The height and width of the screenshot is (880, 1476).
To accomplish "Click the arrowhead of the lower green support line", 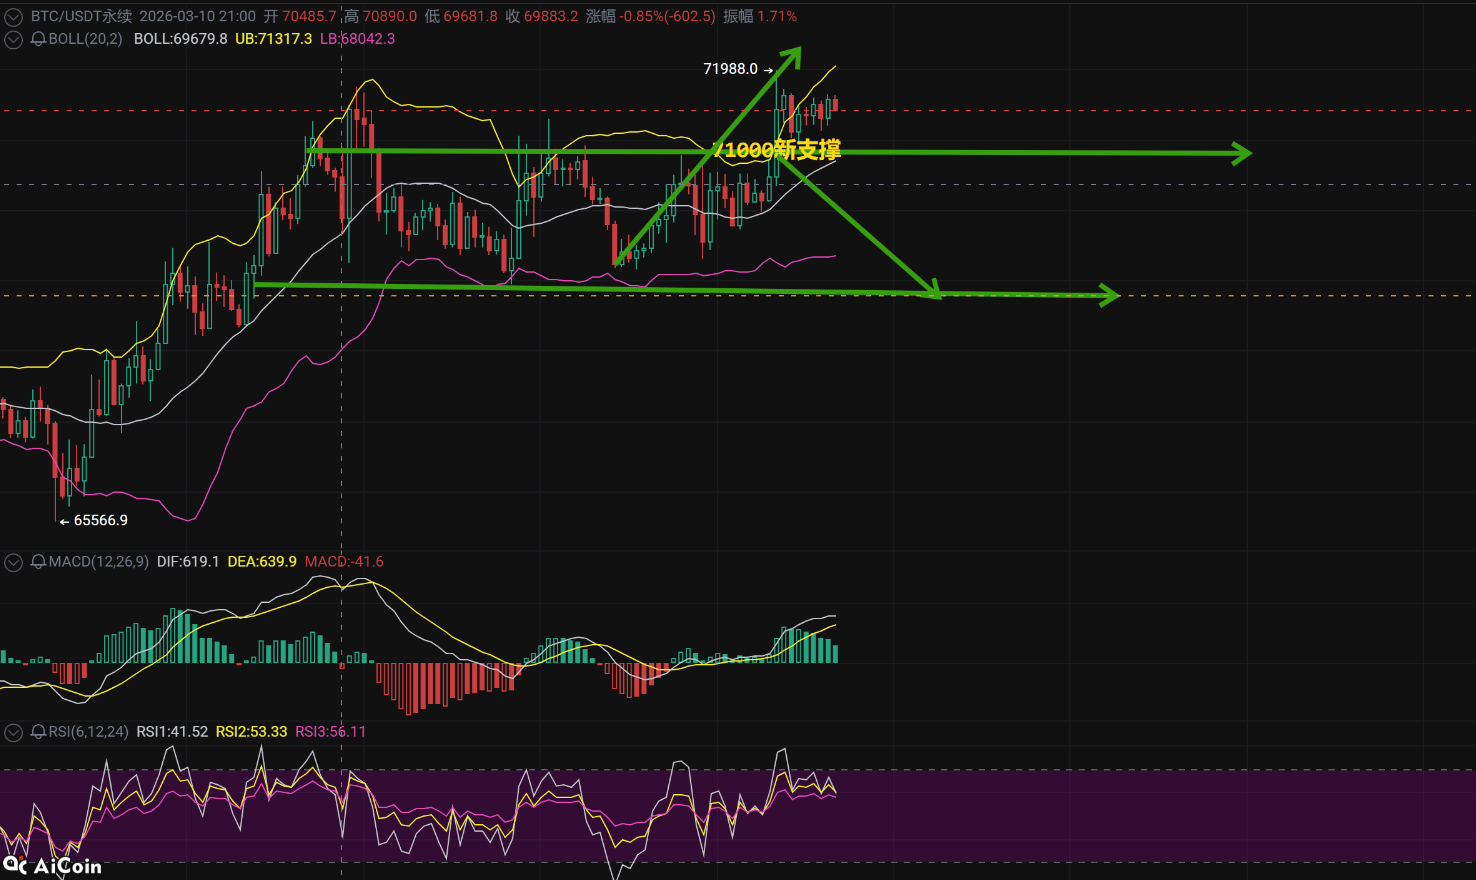I will point(1109,295).
